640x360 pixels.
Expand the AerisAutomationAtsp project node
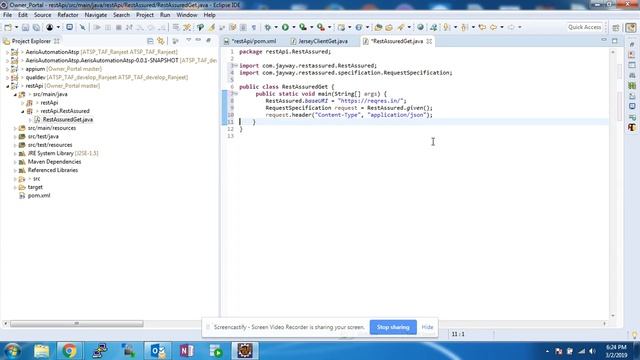(7, 52)
